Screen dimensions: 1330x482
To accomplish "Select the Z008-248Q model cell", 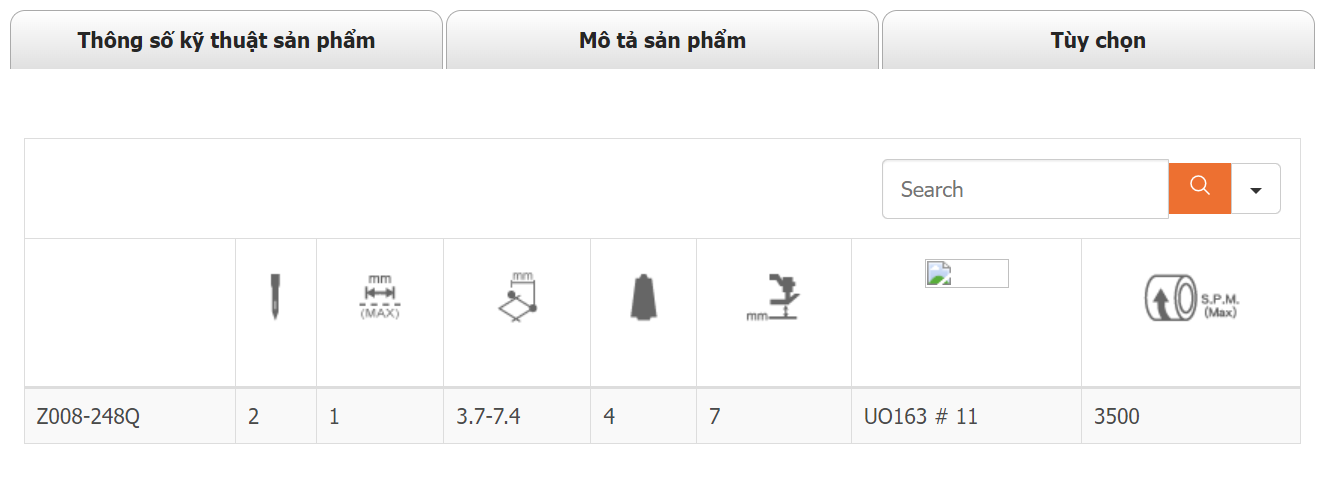I will coord(130,416).
